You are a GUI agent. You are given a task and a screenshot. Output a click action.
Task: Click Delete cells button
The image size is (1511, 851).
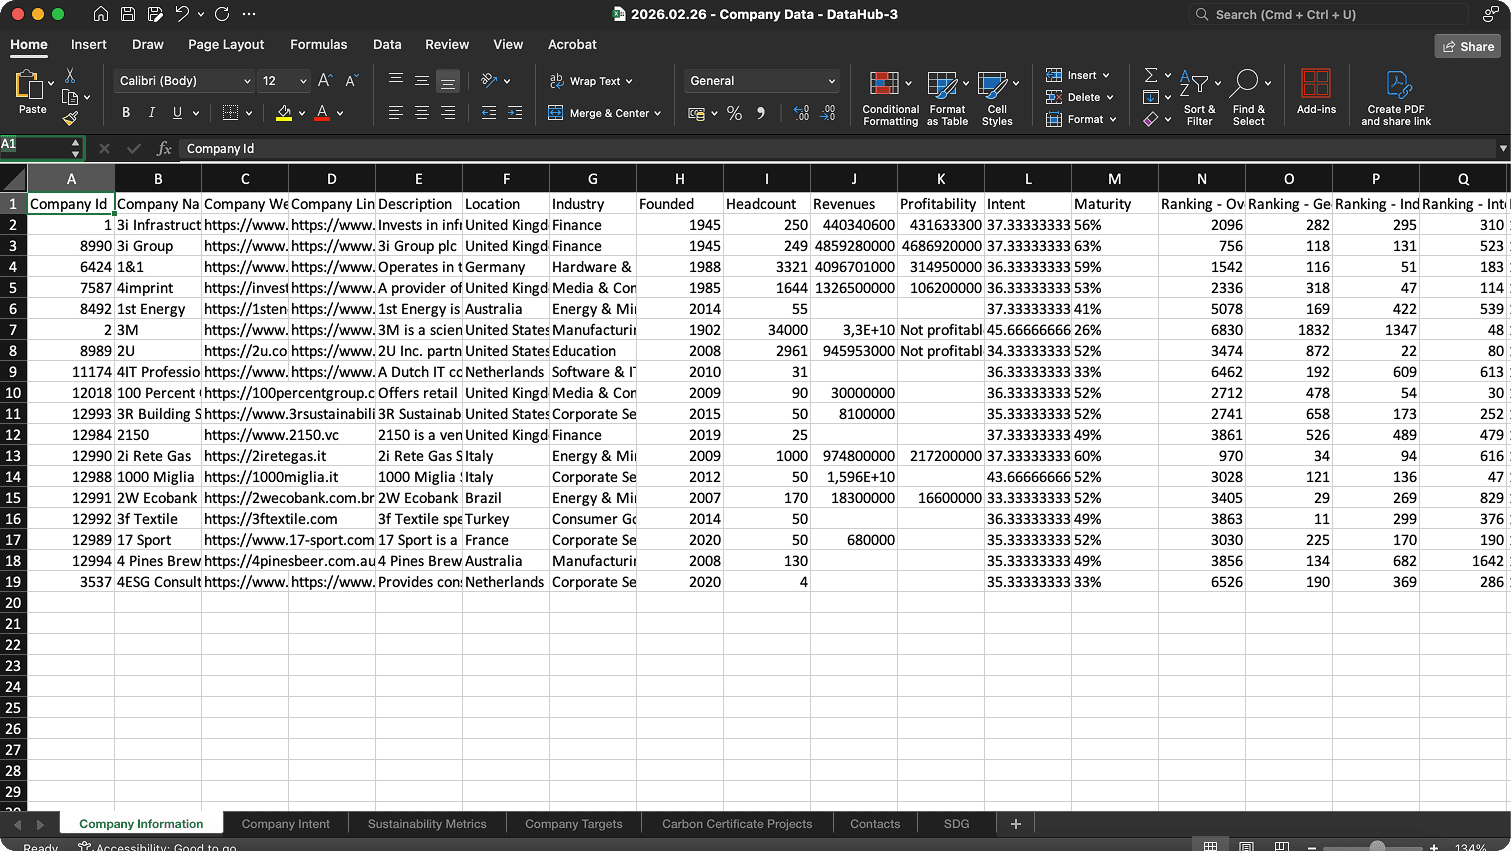1079,97
